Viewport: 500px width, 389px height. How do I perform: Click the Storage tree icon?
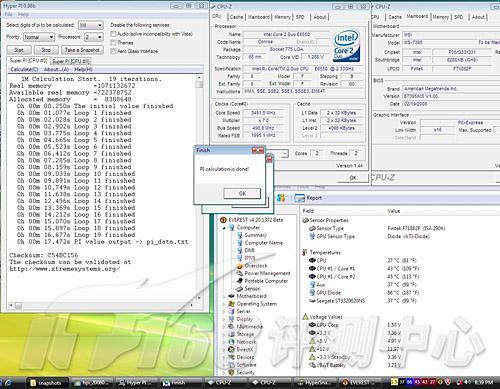[231, 334]
